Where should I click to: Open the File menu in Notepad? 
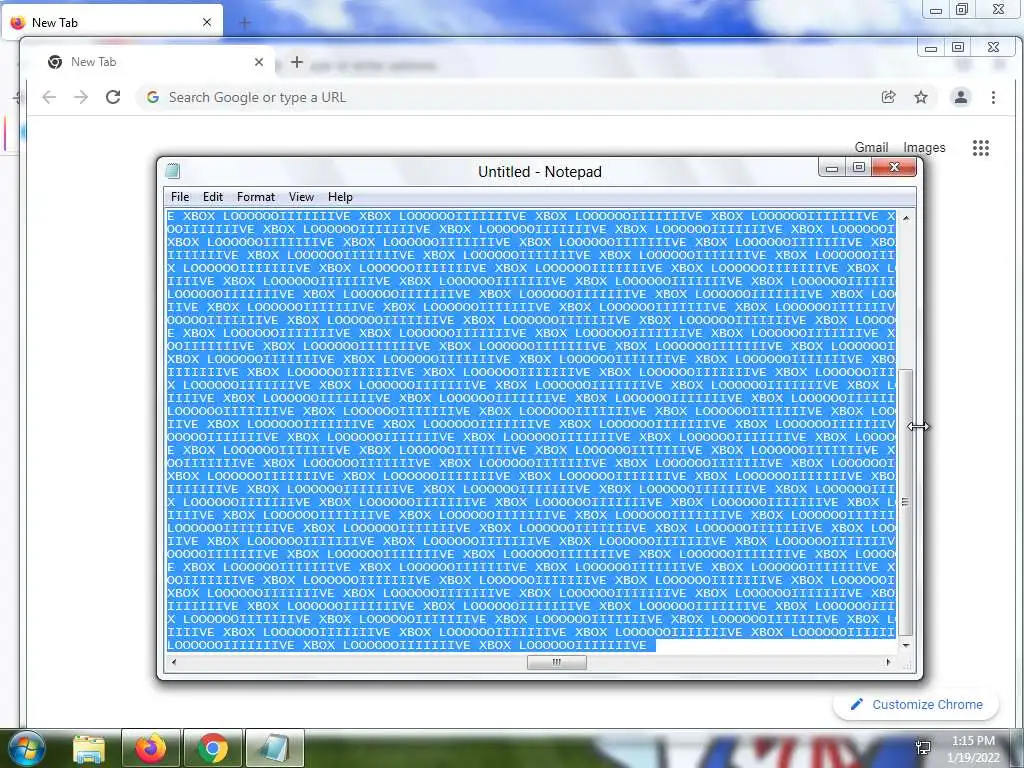tap(180, 197)
